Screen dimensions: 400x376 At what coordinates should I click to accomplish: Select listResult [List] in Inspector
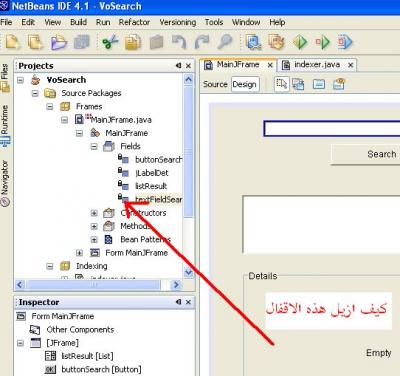click(87, 356)
